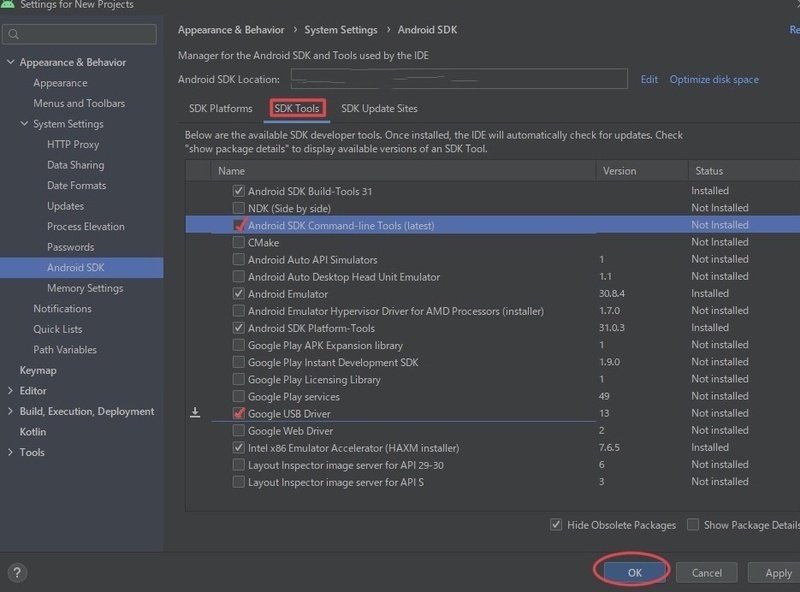Toggle Google USB Driver checkbox
The width and height of the screenshot is (800, 592).
238,413
